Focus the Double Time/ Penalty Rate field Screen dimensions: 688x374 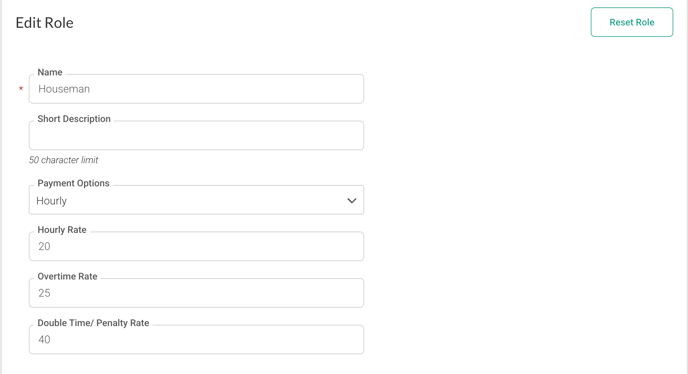[196, 339]
